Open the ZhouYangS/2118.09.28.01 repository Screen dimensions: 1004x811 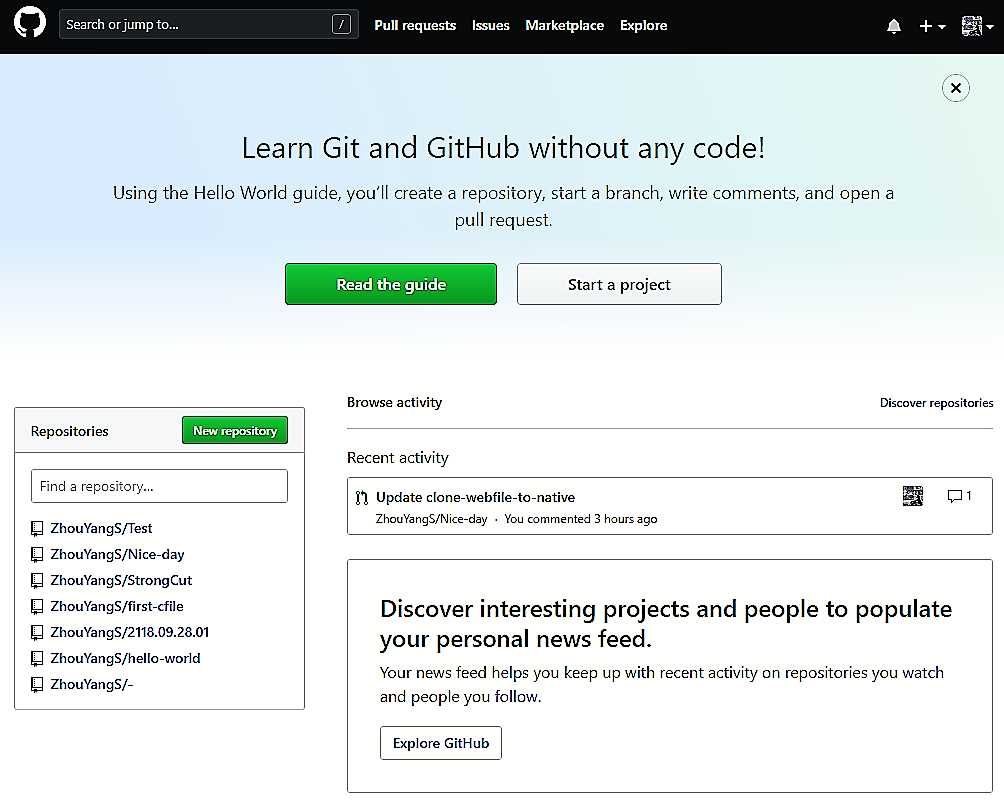(x=129, y=632)
